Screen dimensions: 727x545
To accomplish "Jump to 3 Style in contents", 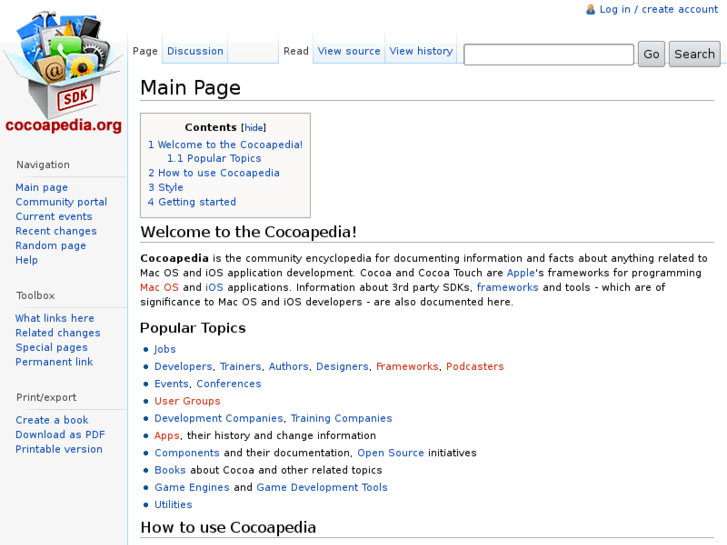I will click(166, 187).
